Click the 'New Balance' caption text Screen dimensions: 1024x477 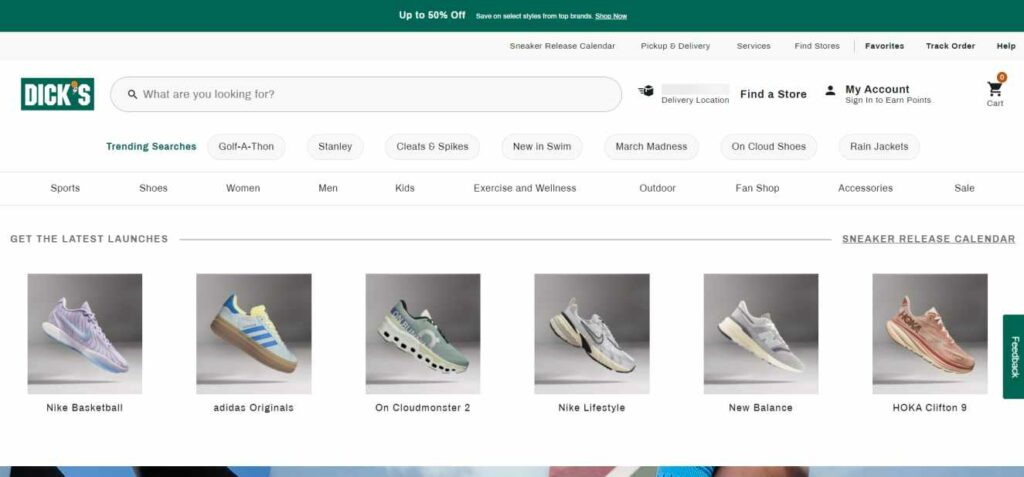point(761,408)
